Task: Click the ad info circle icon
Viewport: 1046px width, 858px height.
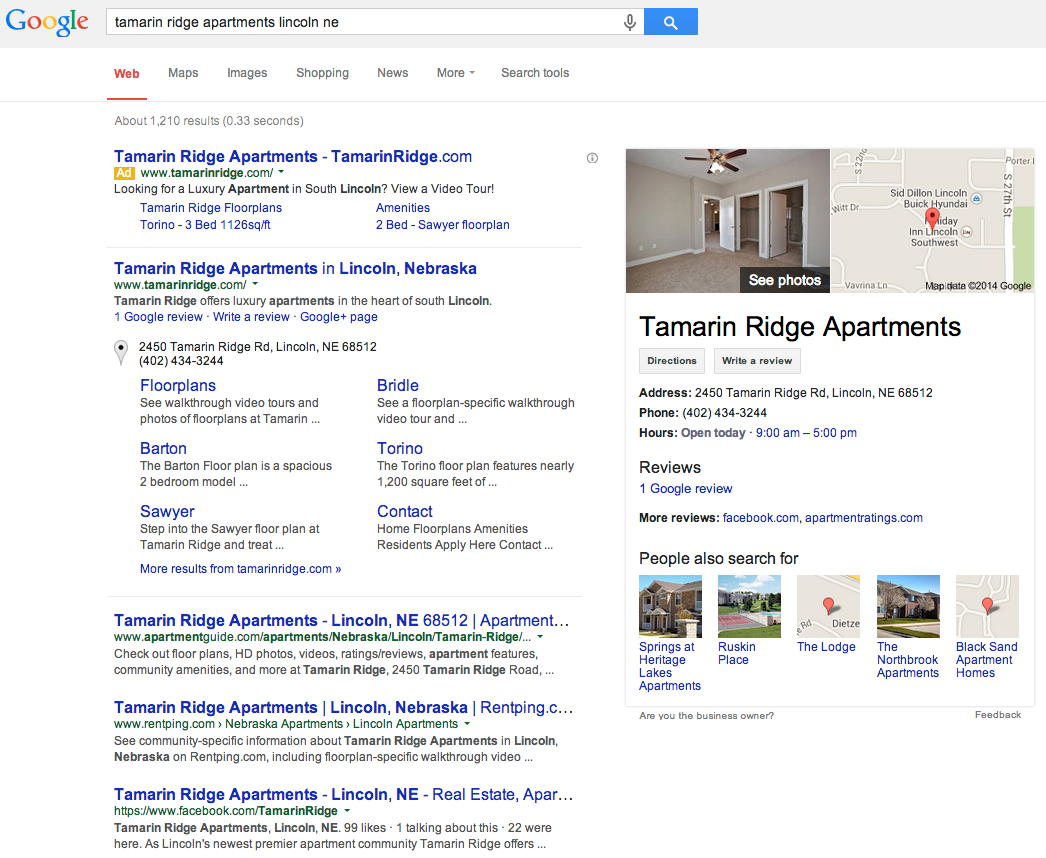Action: tap(592, 158)
